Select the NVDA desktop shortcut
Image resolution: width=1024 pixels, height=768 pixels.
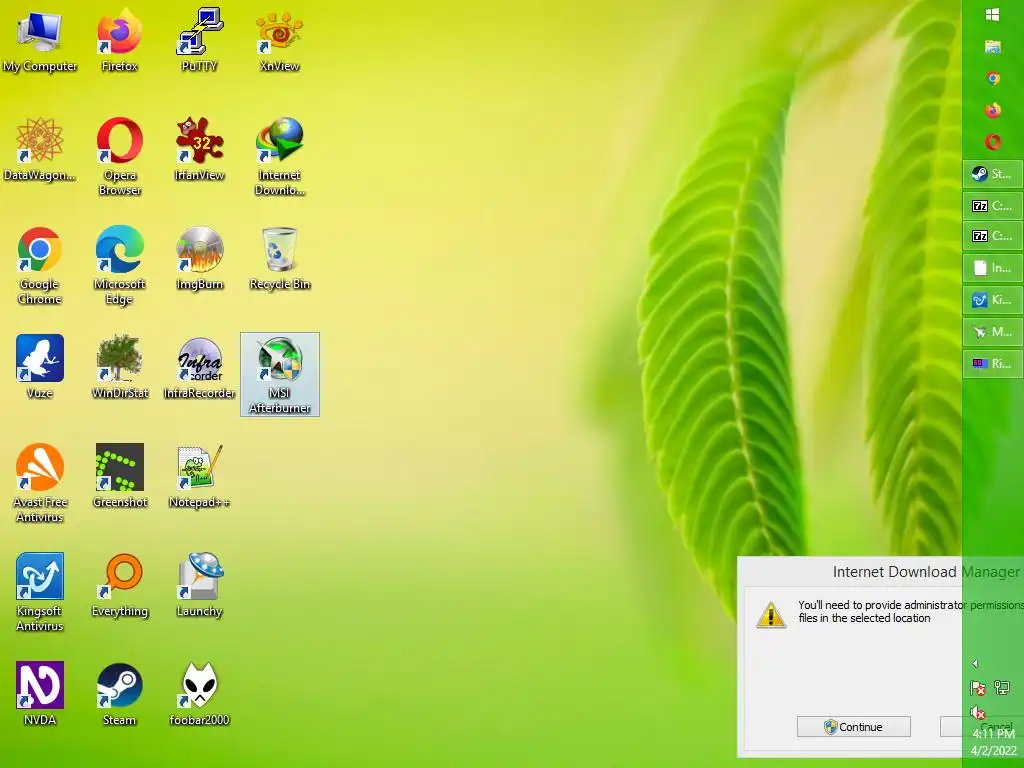tap(39, 694)
